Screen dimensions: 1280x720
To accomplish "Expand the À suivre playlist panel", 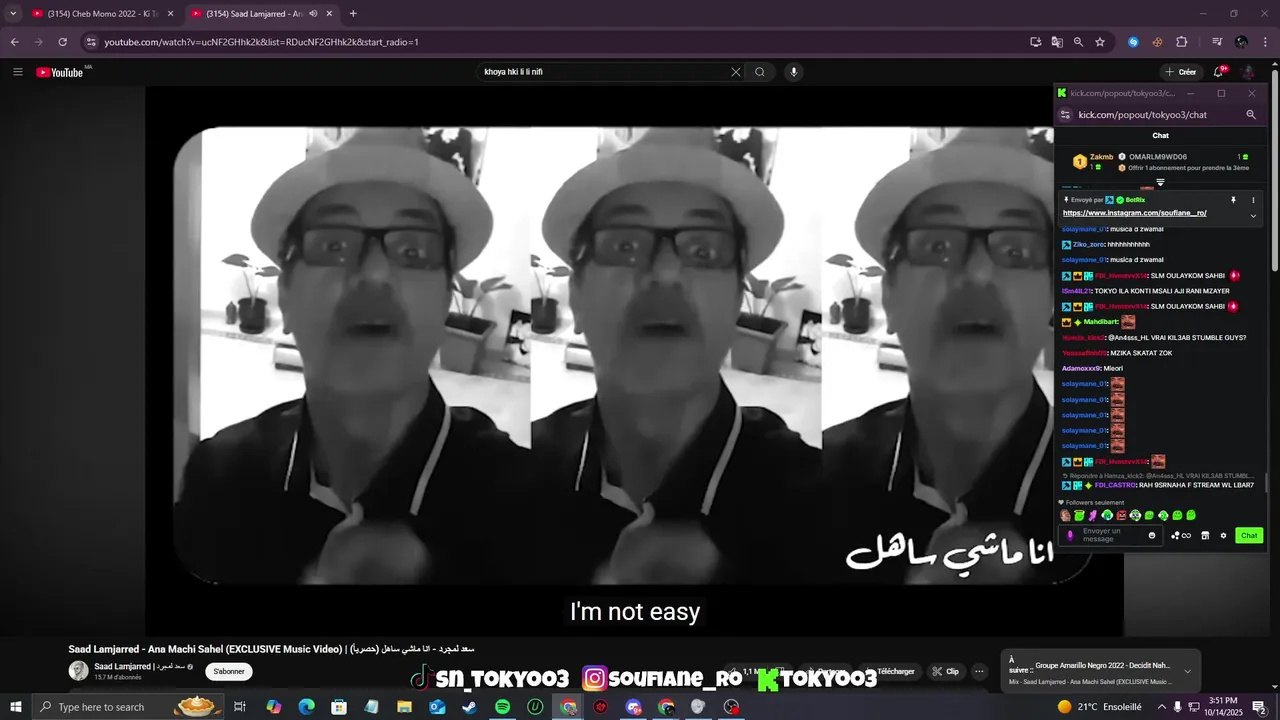I will pyautogui.click(x=1187, y=671).
